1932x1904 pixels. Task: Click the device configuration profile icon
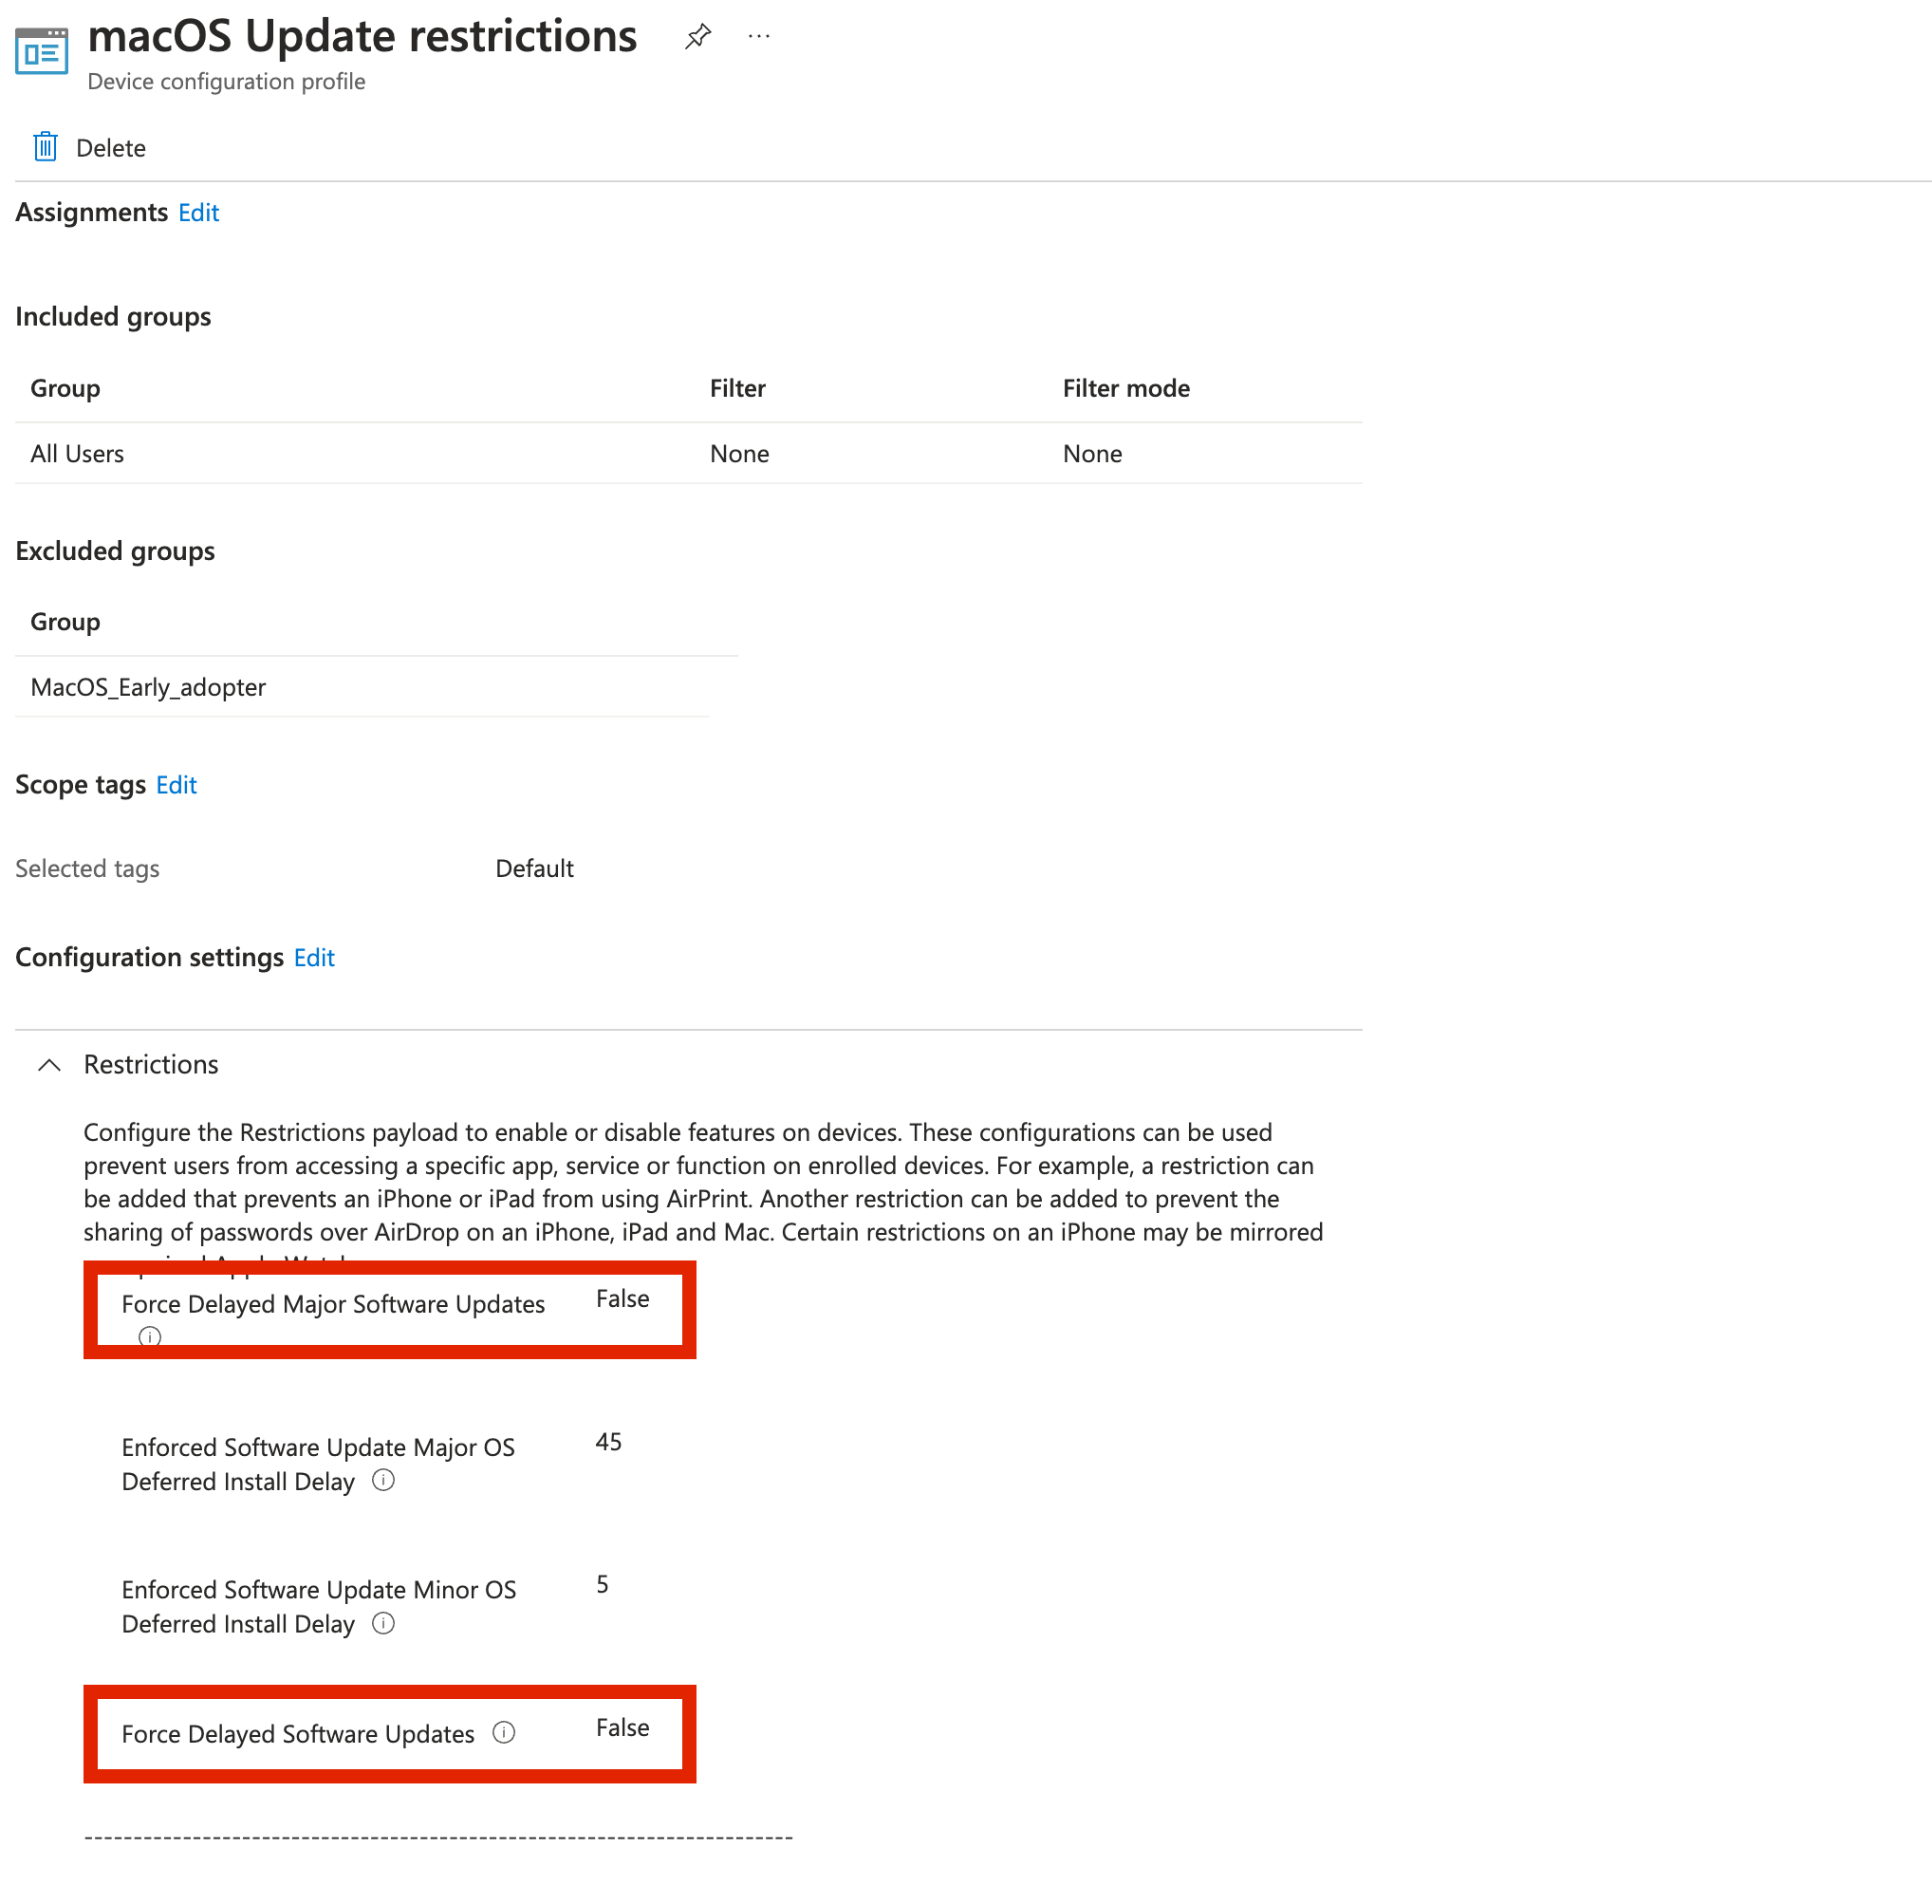pos(42,51)
